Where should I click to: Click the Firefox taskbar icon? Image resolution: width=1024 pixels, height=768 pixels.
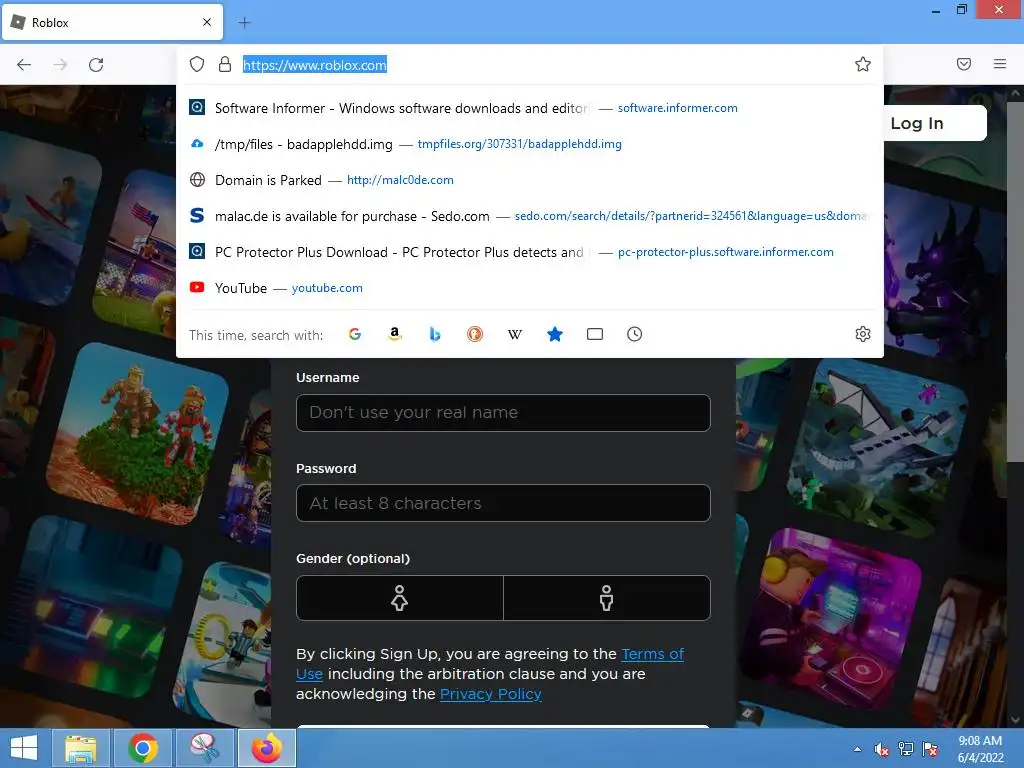266,748
